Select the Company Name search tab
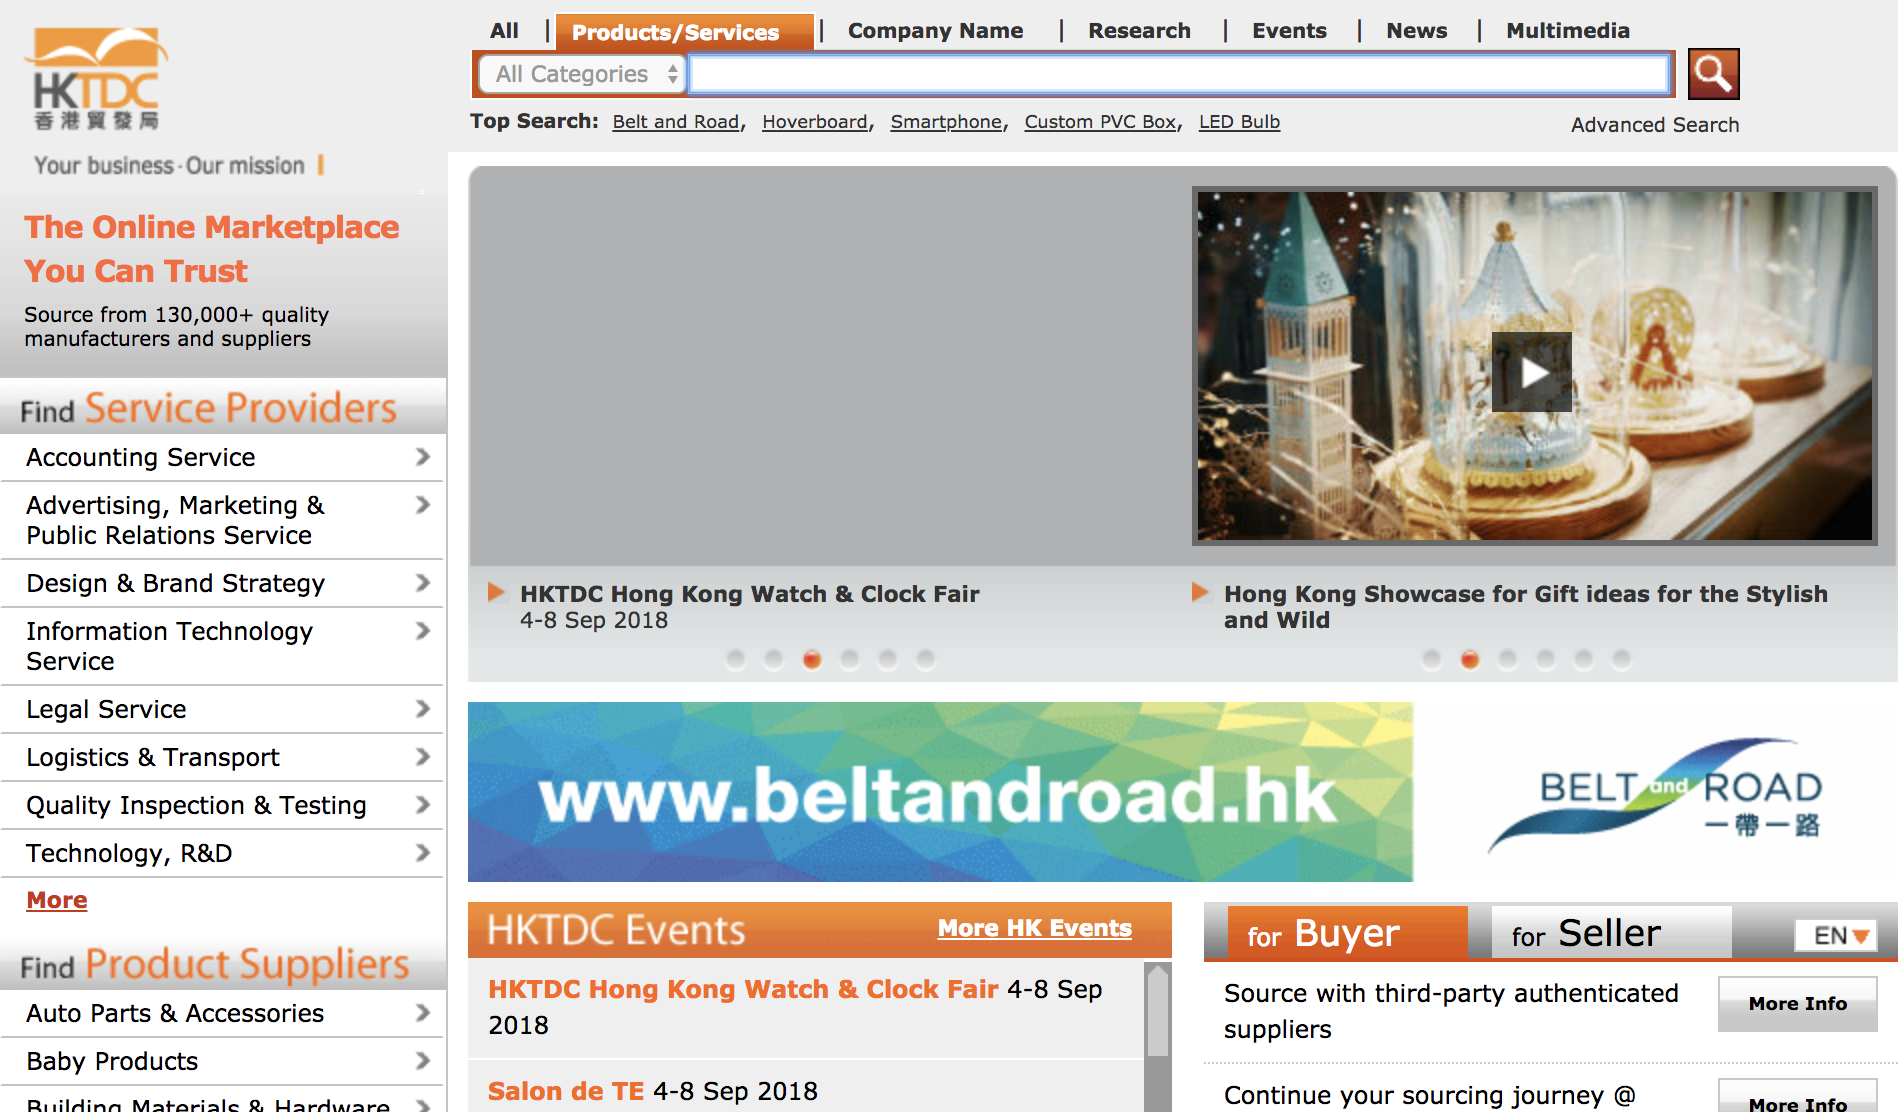The image size is (1904, 1112). (x=935, y=31)
